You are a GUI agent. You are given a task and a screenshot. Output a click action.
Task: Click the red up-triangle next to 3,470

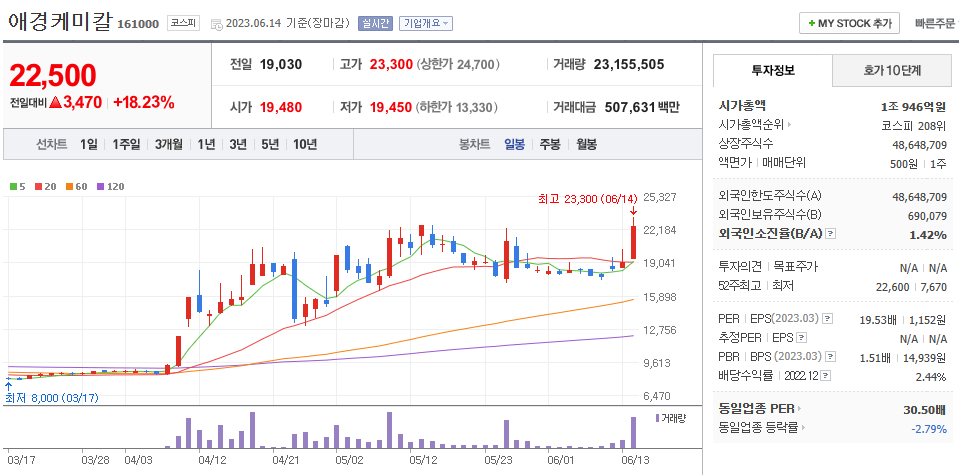tap(56, 103)
